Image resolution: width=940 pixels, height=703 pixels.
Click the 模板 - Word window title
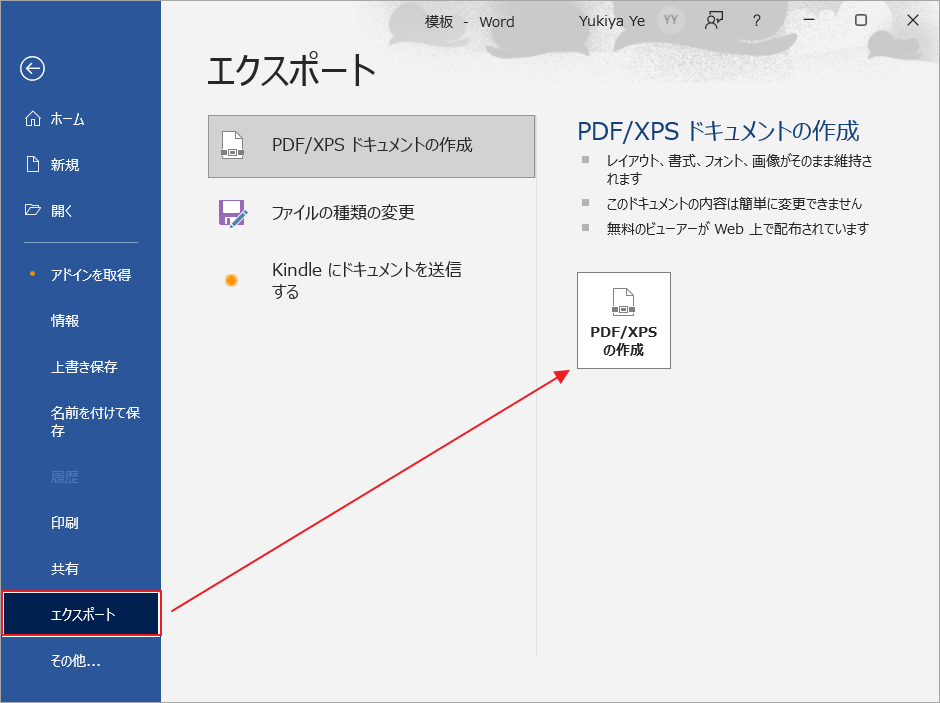click(x=469, y=22)
